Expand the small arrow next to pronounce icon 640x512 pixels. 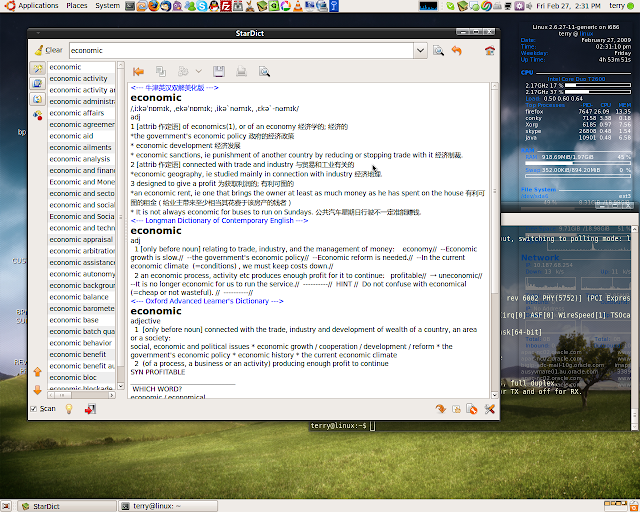[199, 71]
